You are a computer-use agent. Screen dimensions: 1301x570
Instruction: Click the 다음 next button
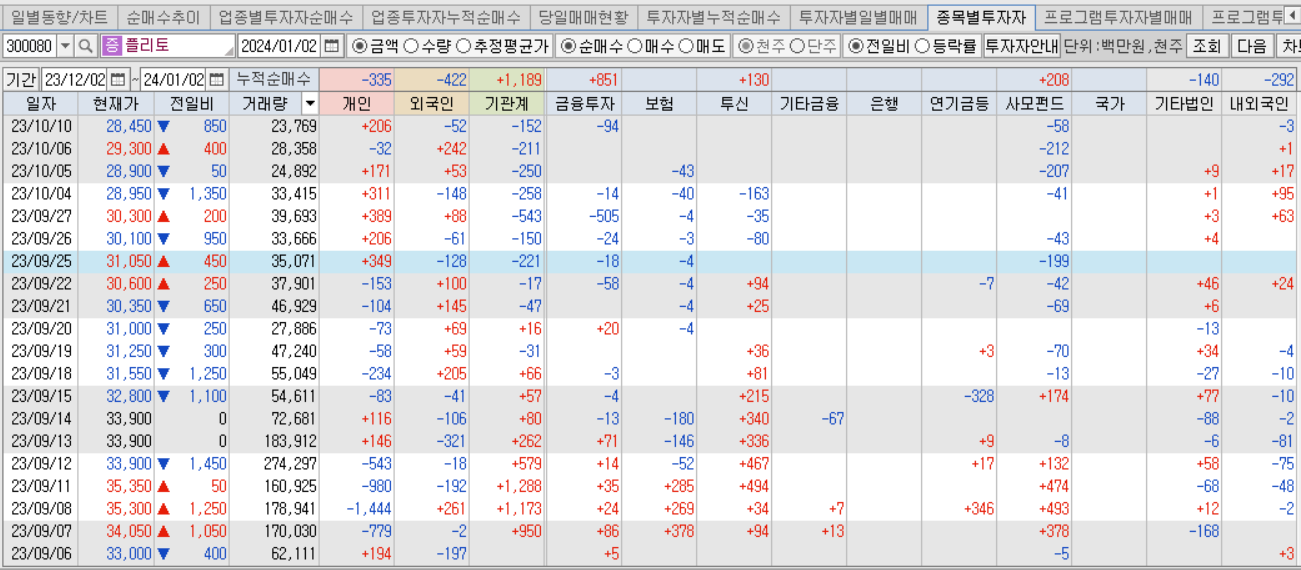pos(1251,46)
